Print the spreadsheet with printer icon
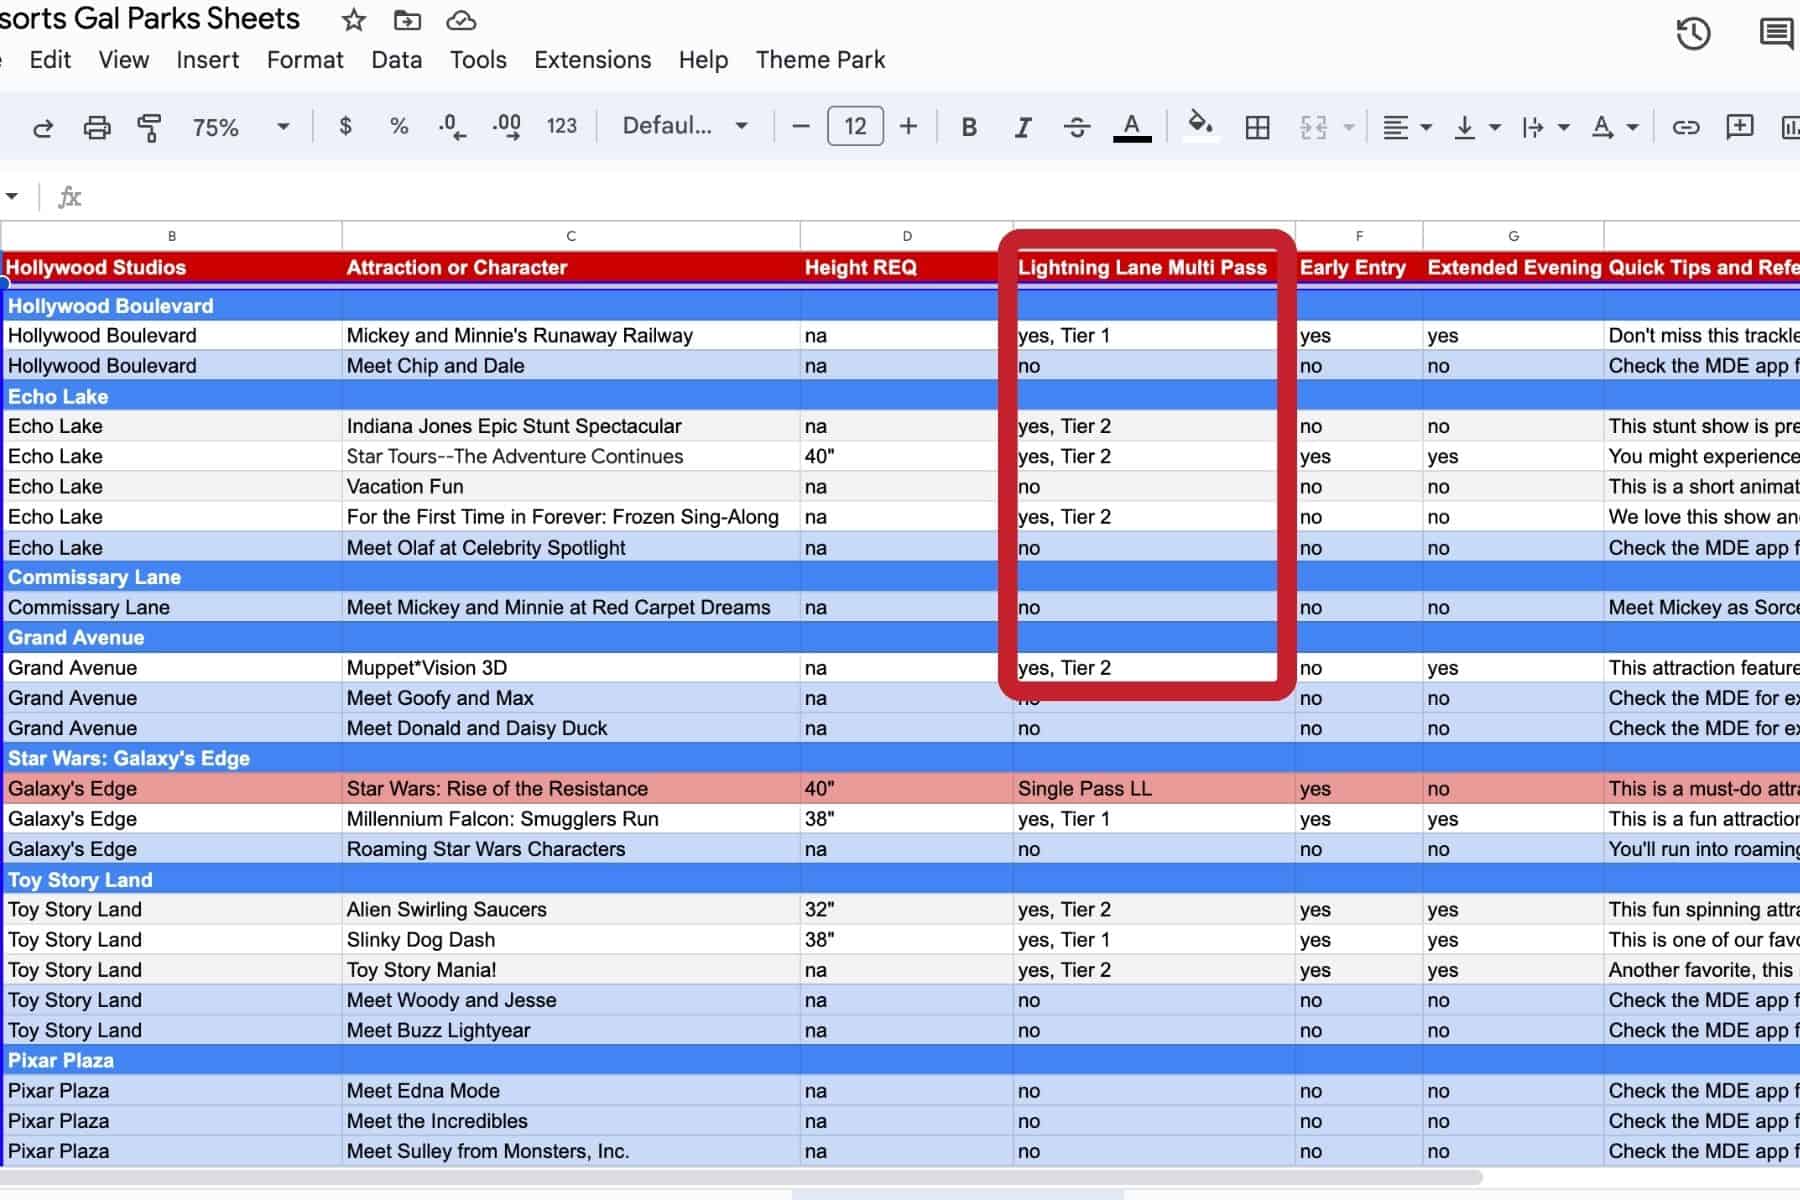 click(x=97, y=127)
